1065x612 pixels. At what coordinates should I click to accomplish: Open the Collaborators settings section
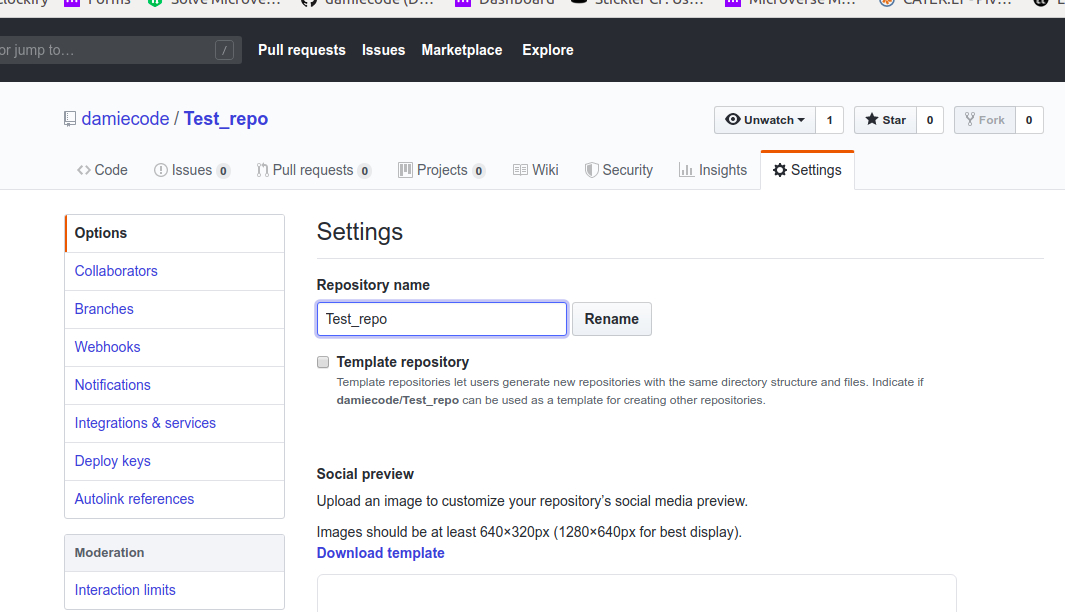[116, 271]
